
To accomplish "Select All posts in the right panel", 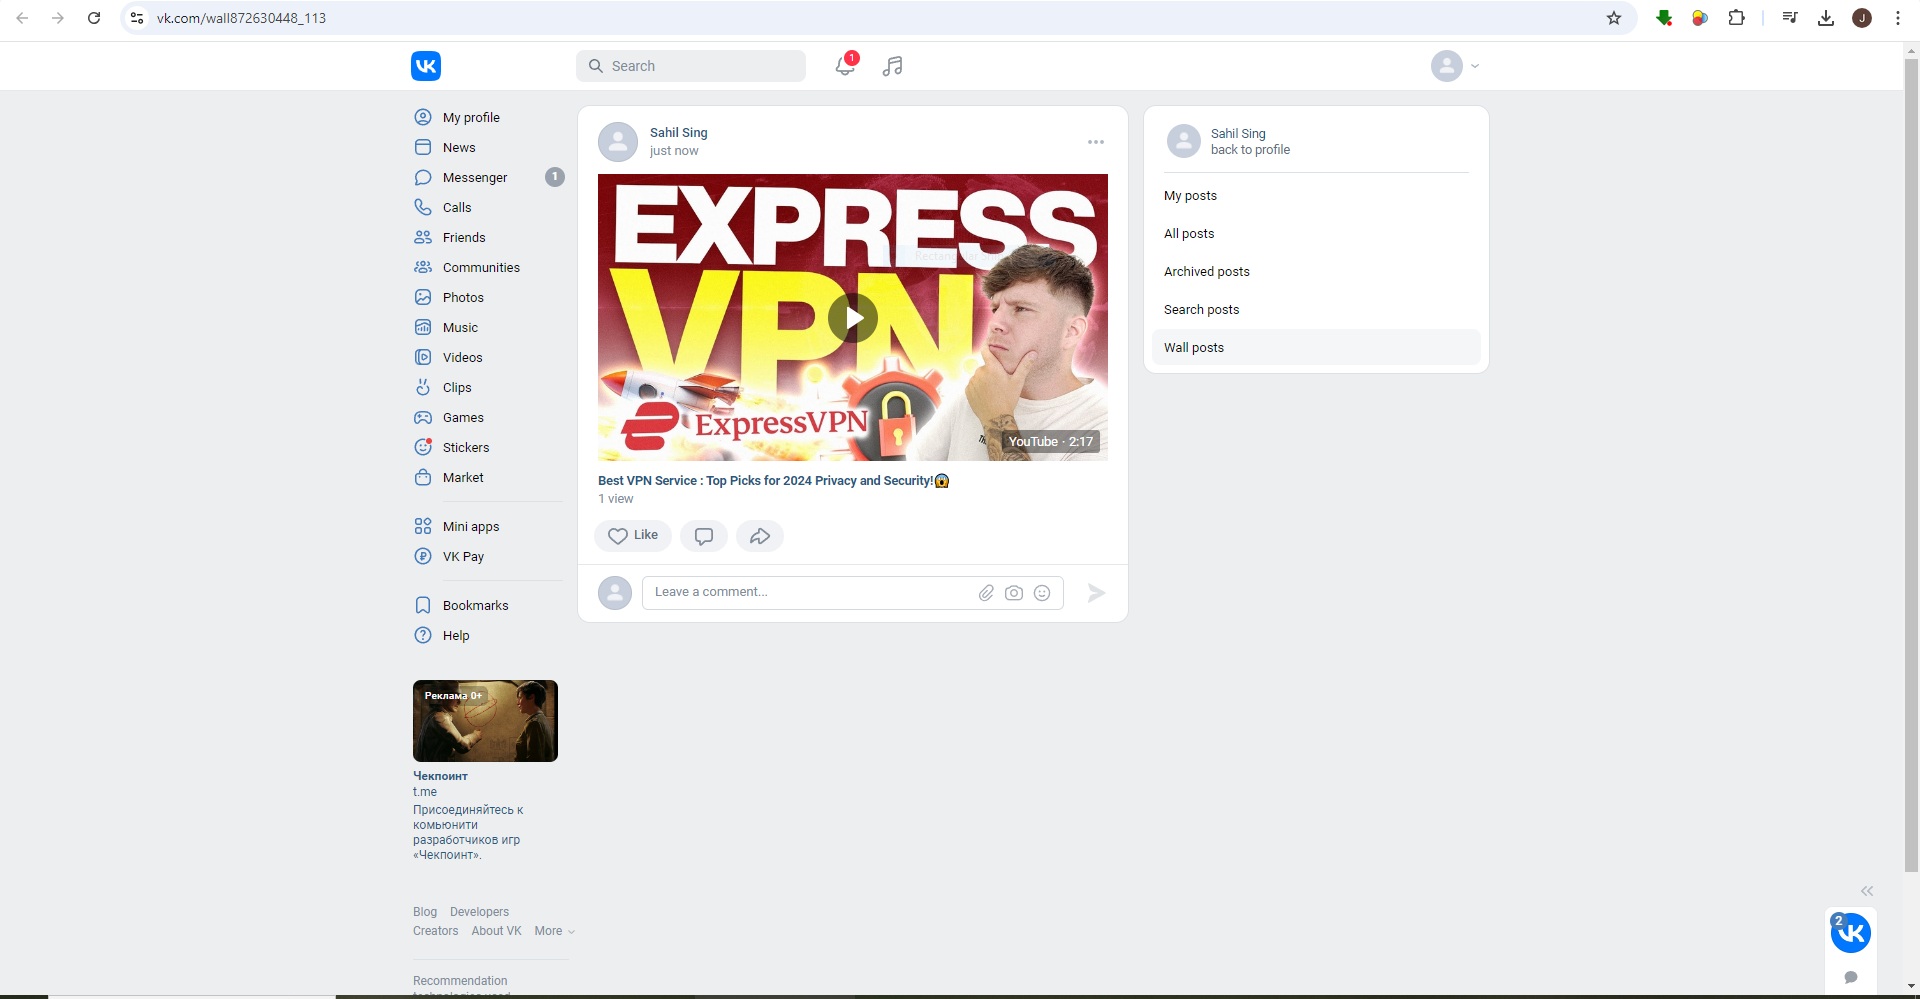I will (x=1316, y=234).
